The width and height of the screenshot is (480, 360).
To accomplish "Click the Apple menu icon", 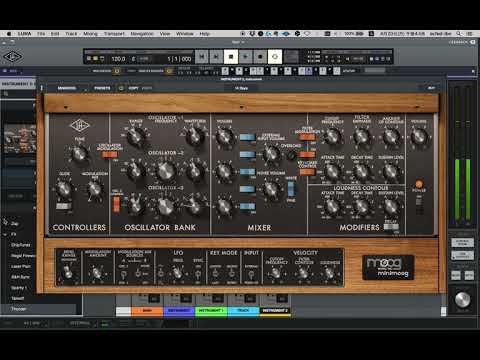I will pyautogui.click(x=9, y=34).
